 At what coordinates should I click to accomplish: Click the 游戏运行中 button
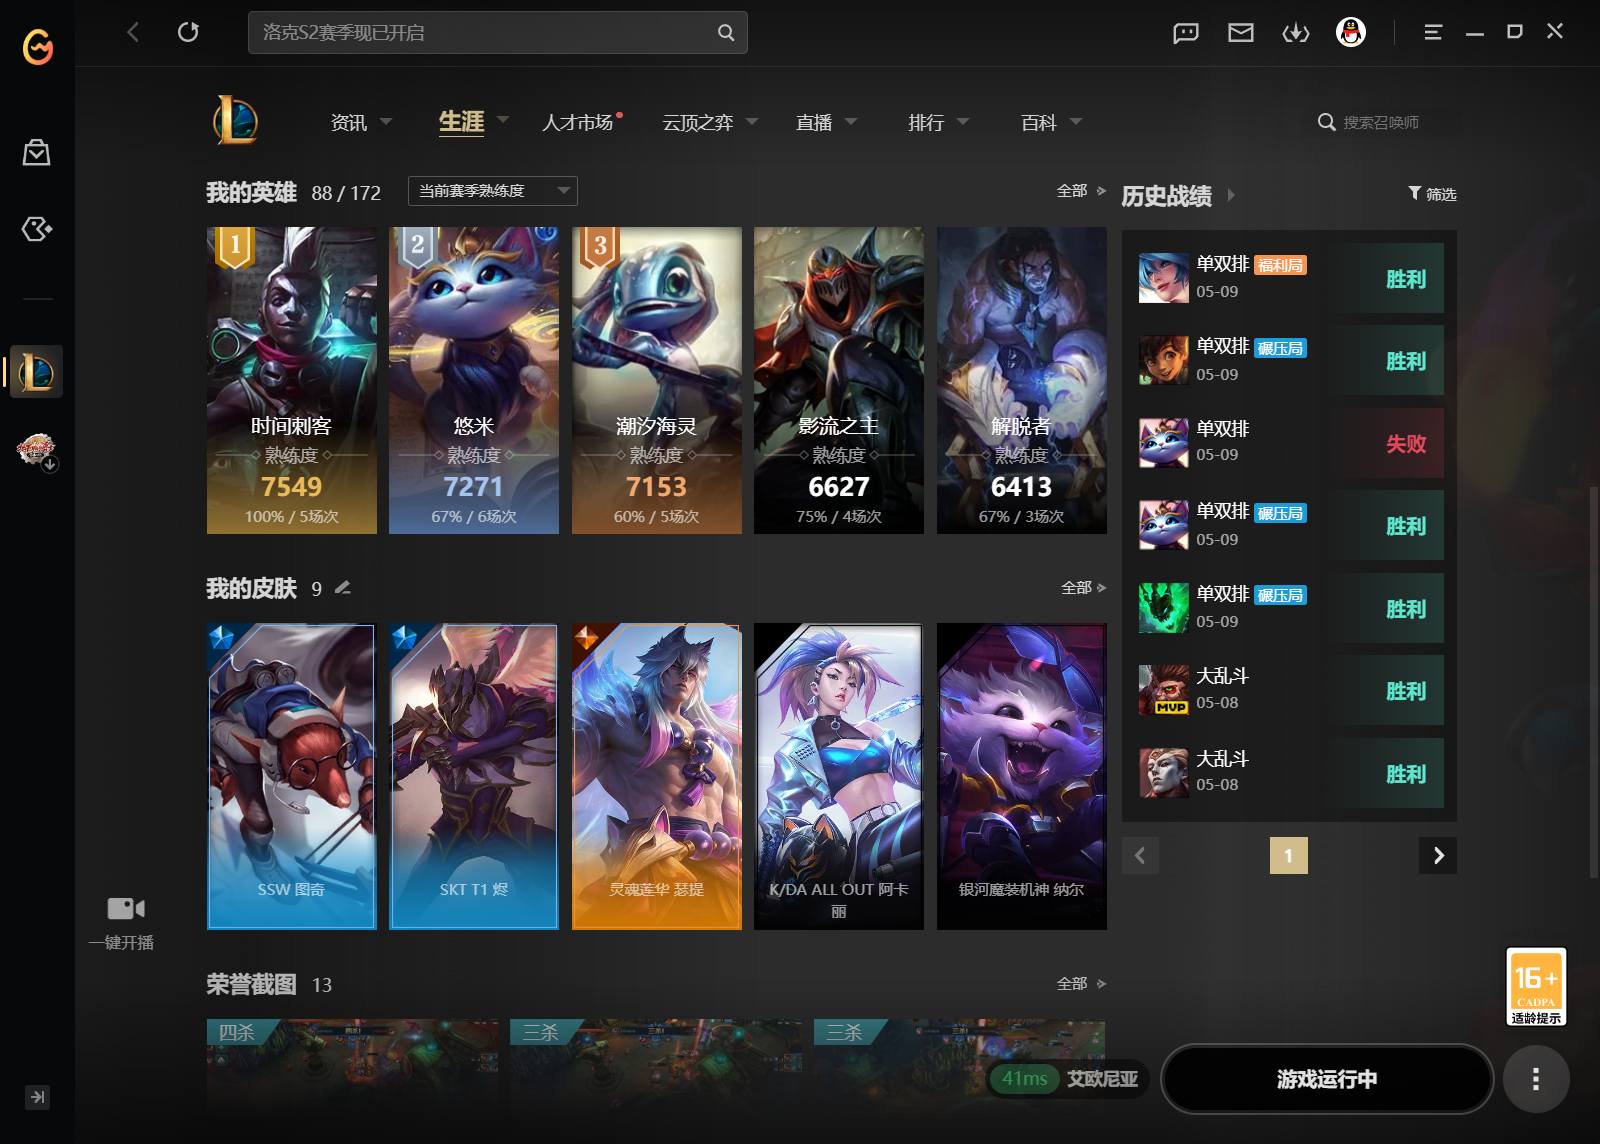[x=1327, y=1079]
